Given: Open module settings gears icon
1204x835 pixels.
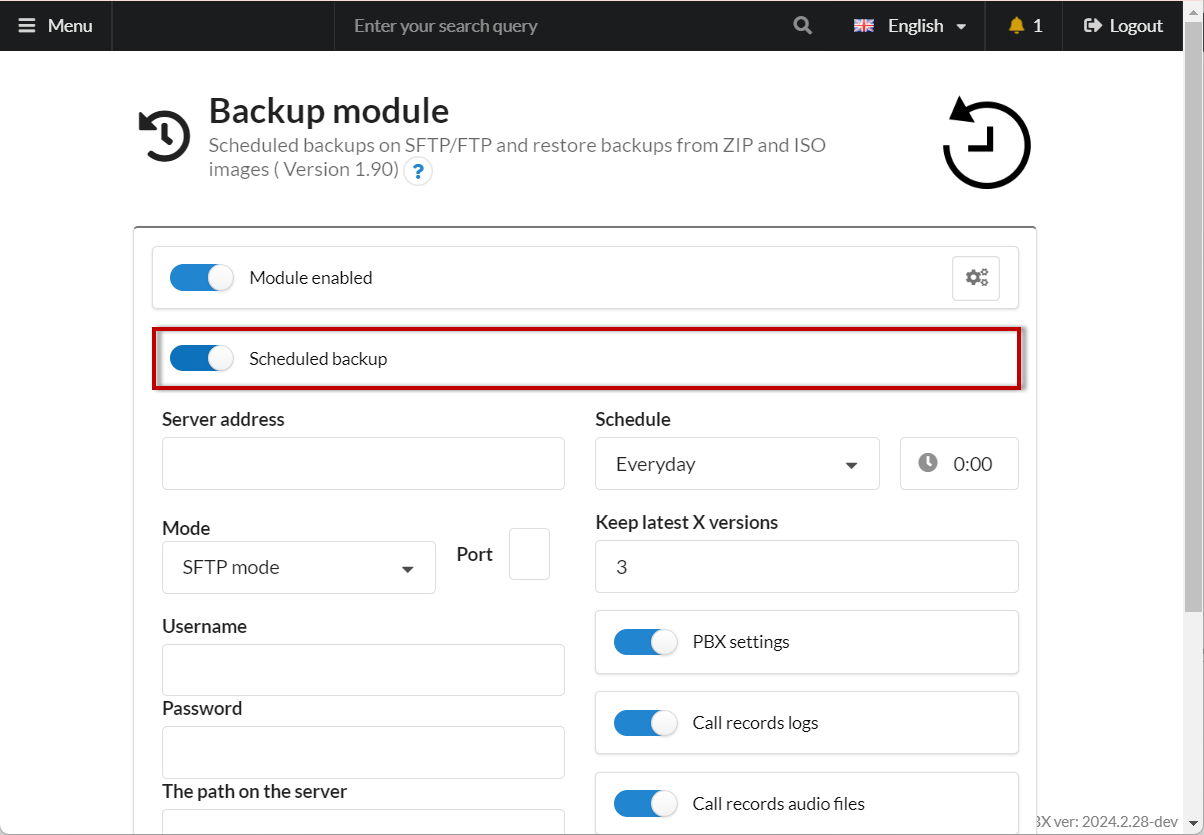Looking at the screenshot, I should pyautogui.click(x=975, y=278).
